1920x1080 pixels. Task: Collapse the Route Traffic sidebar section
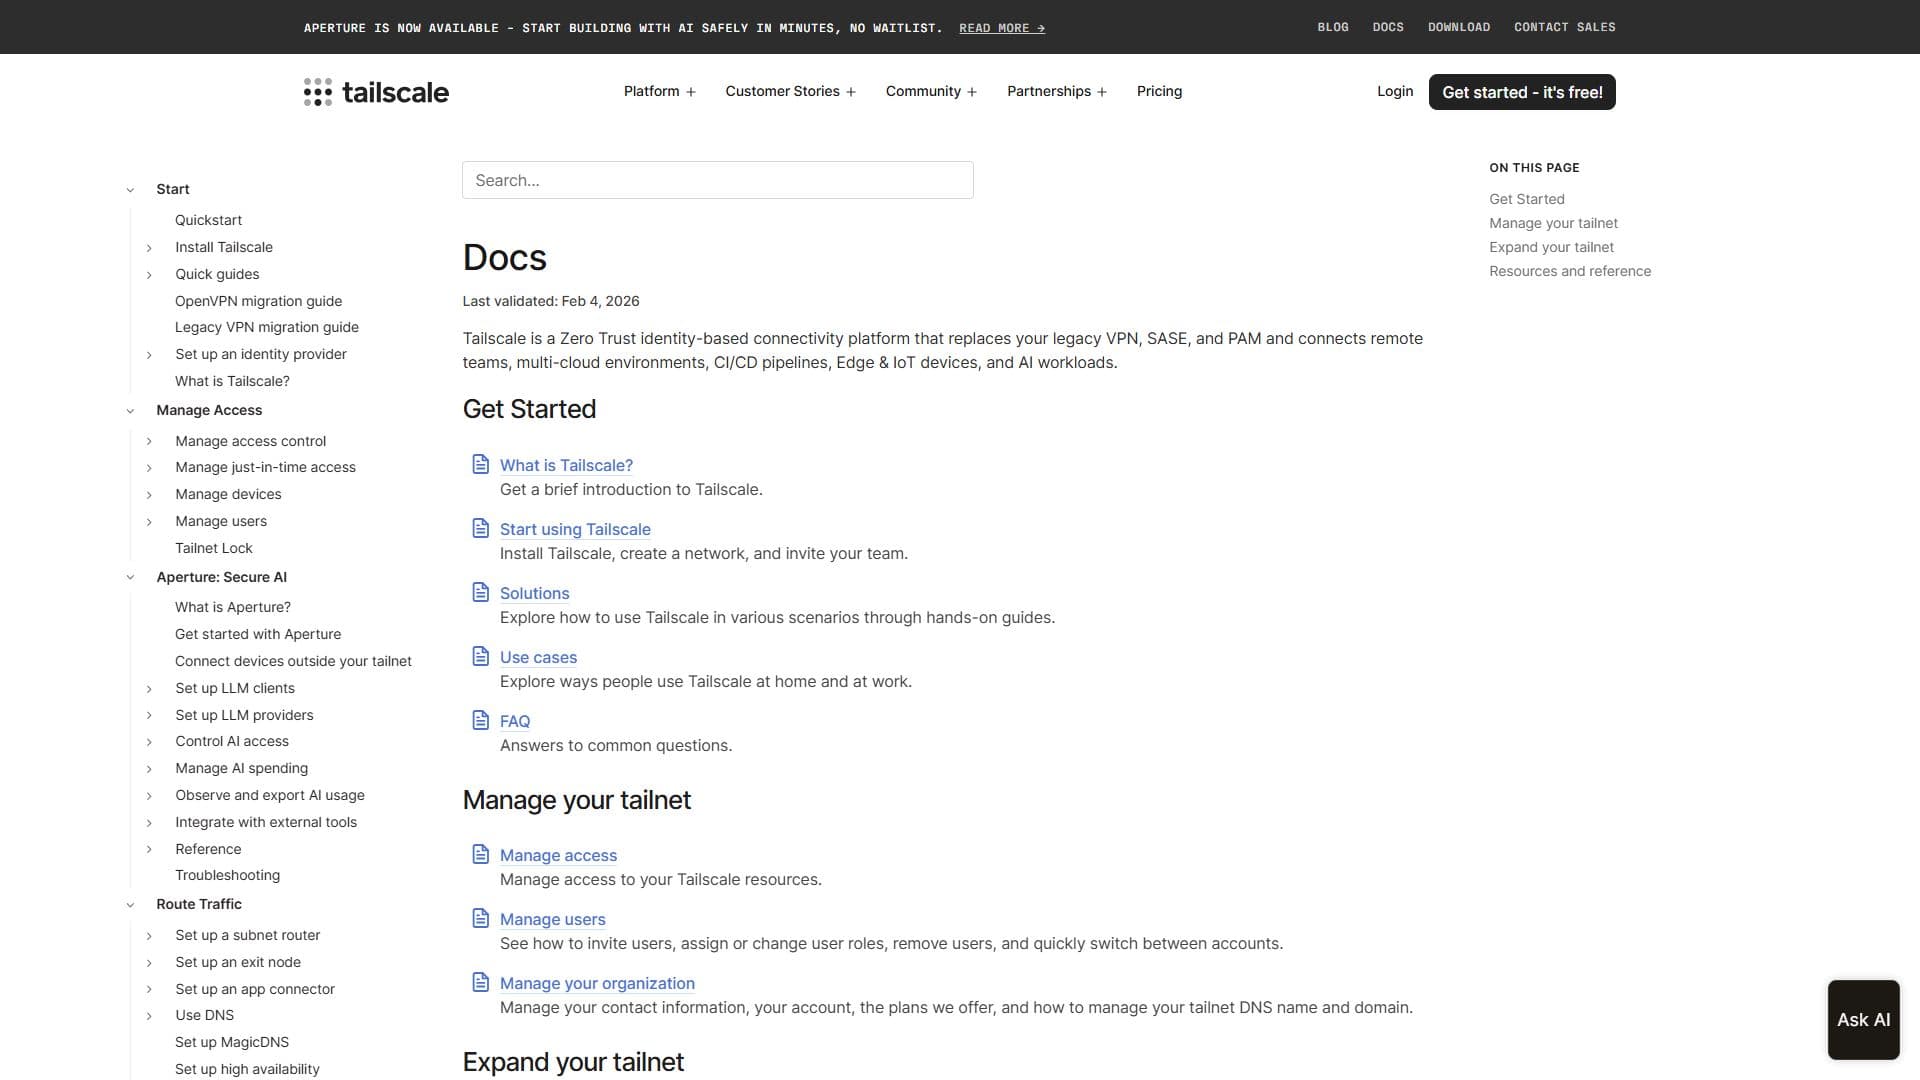tap(130, 905)
